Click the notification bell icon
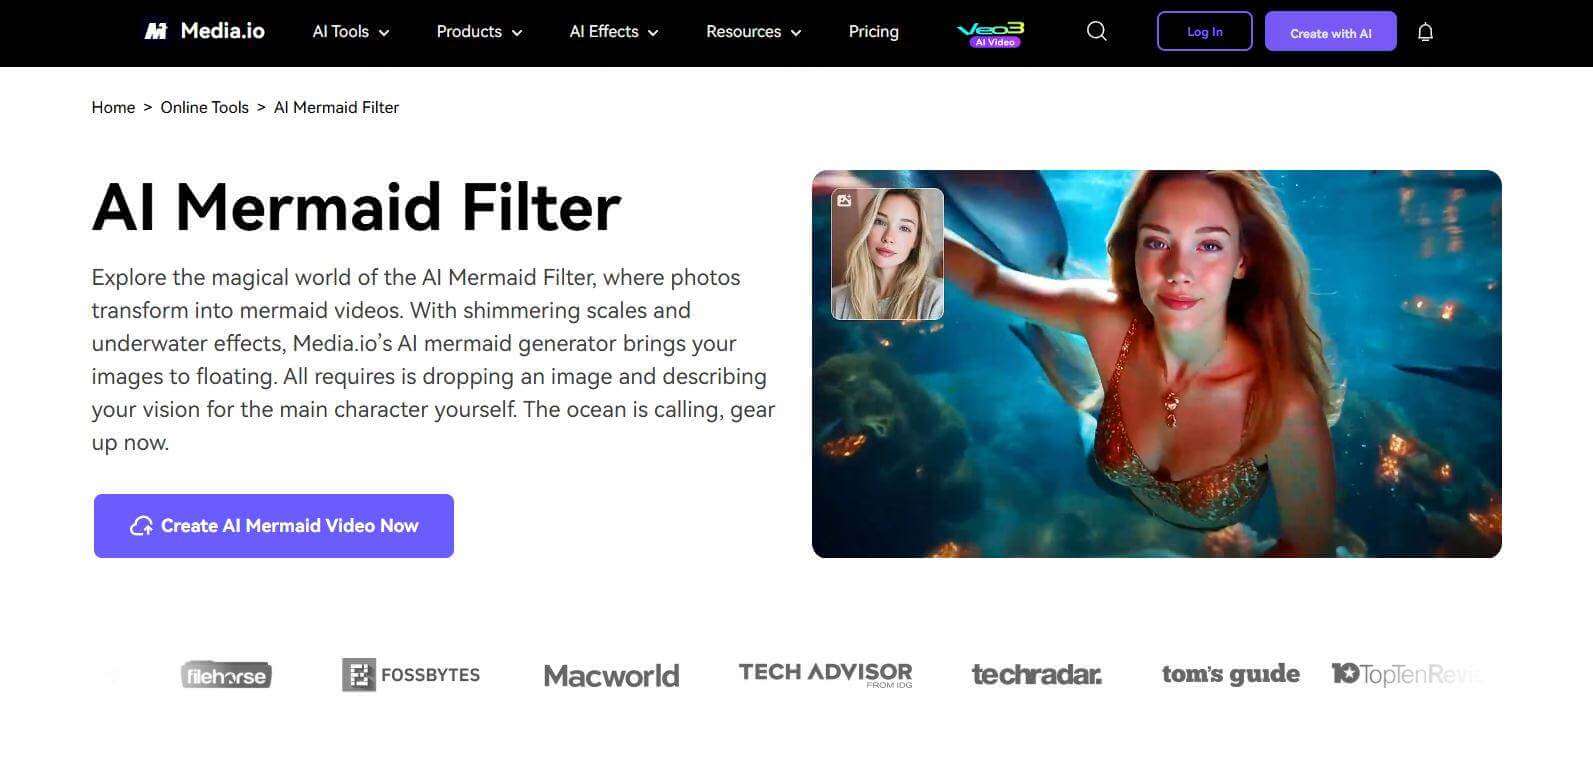 pos(1426,32)
